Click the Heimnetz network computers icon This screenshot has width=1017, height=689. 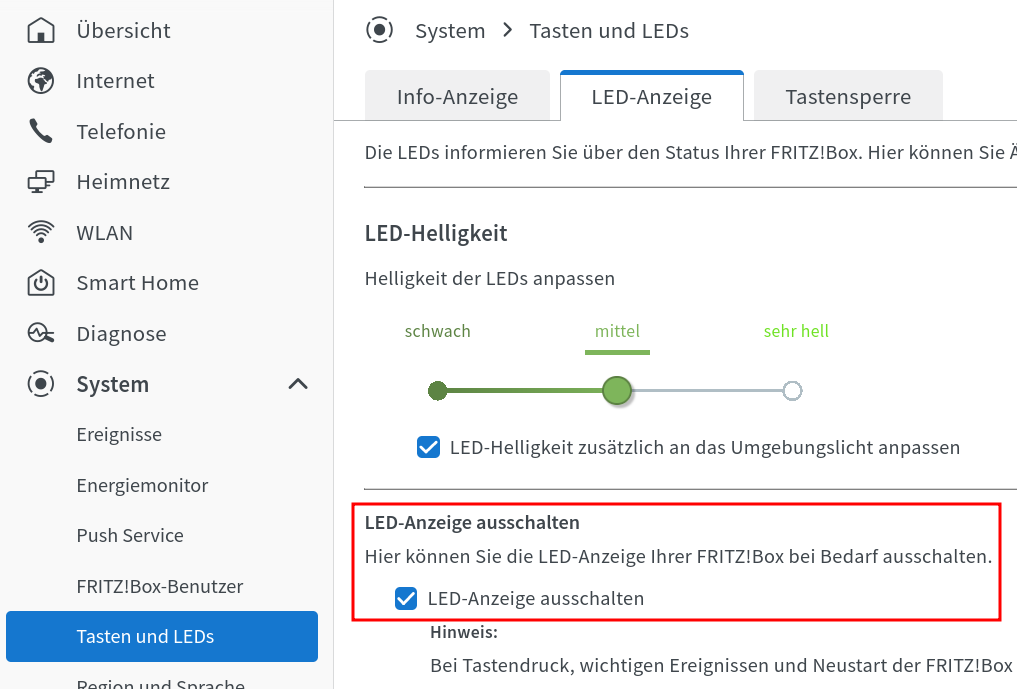pos(41,182)
